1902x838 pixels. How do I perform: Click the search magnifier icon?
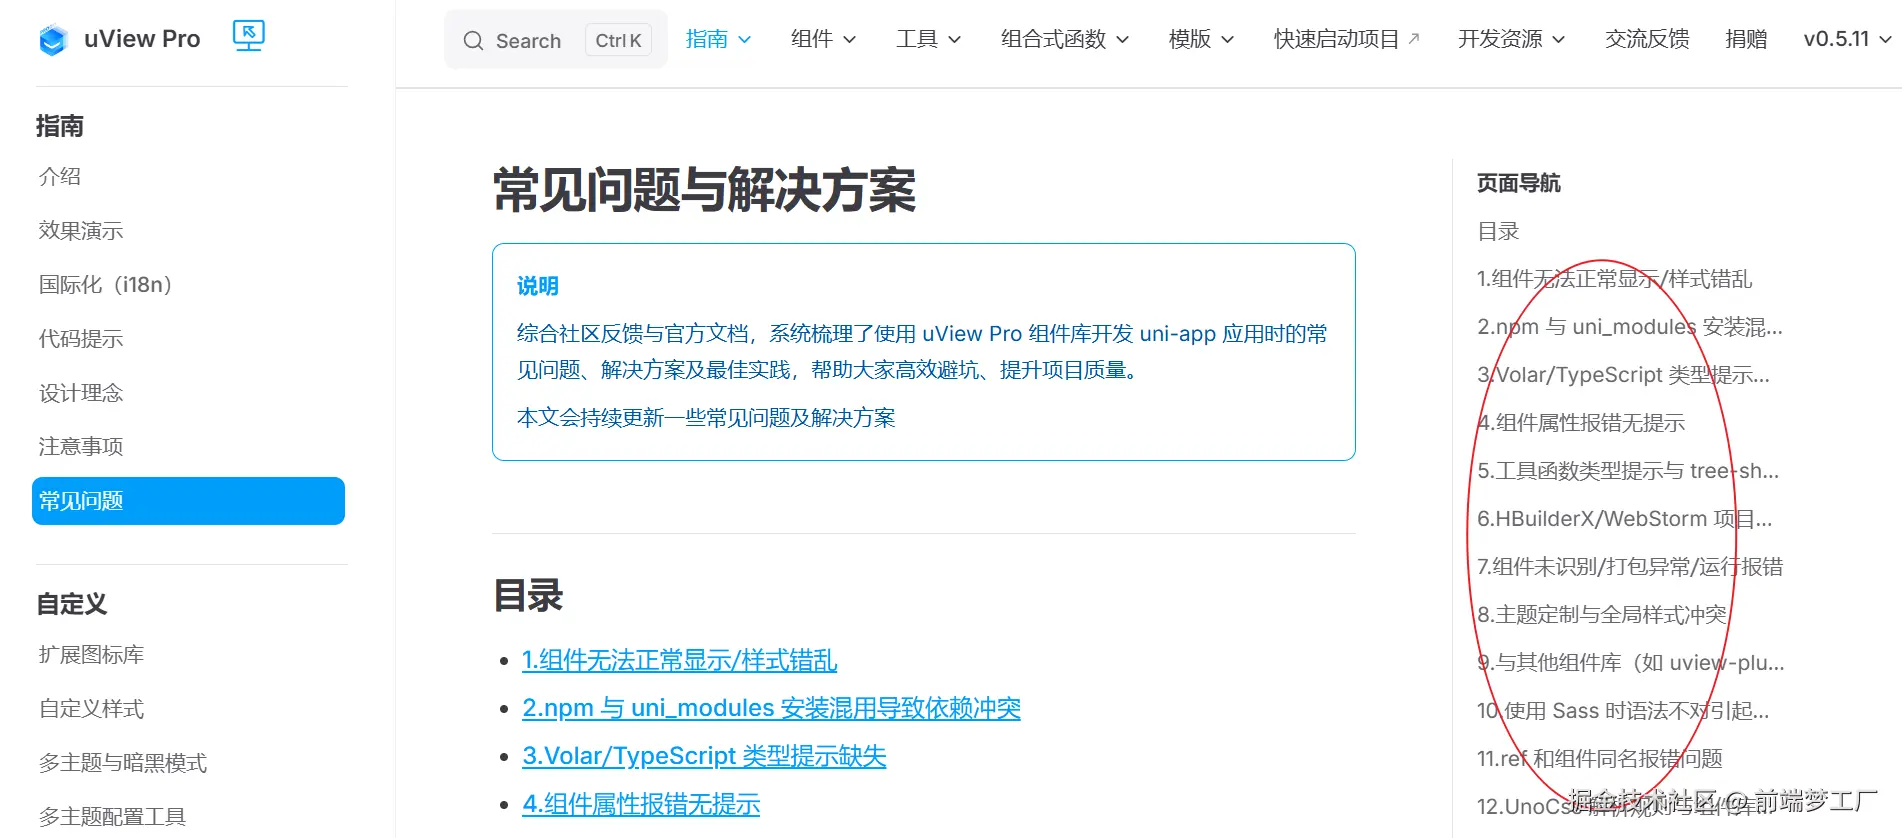pos(473,41)
